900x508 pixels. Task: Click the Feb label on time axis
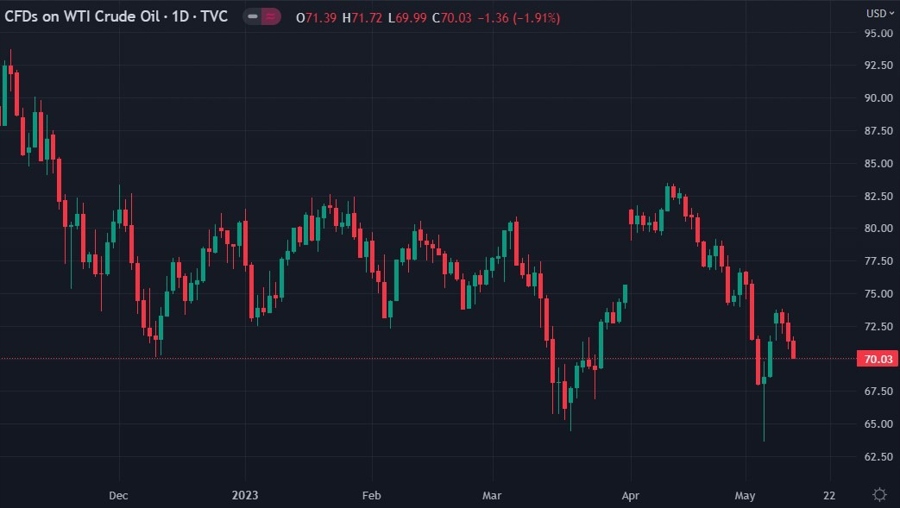(x=371, y=495)
